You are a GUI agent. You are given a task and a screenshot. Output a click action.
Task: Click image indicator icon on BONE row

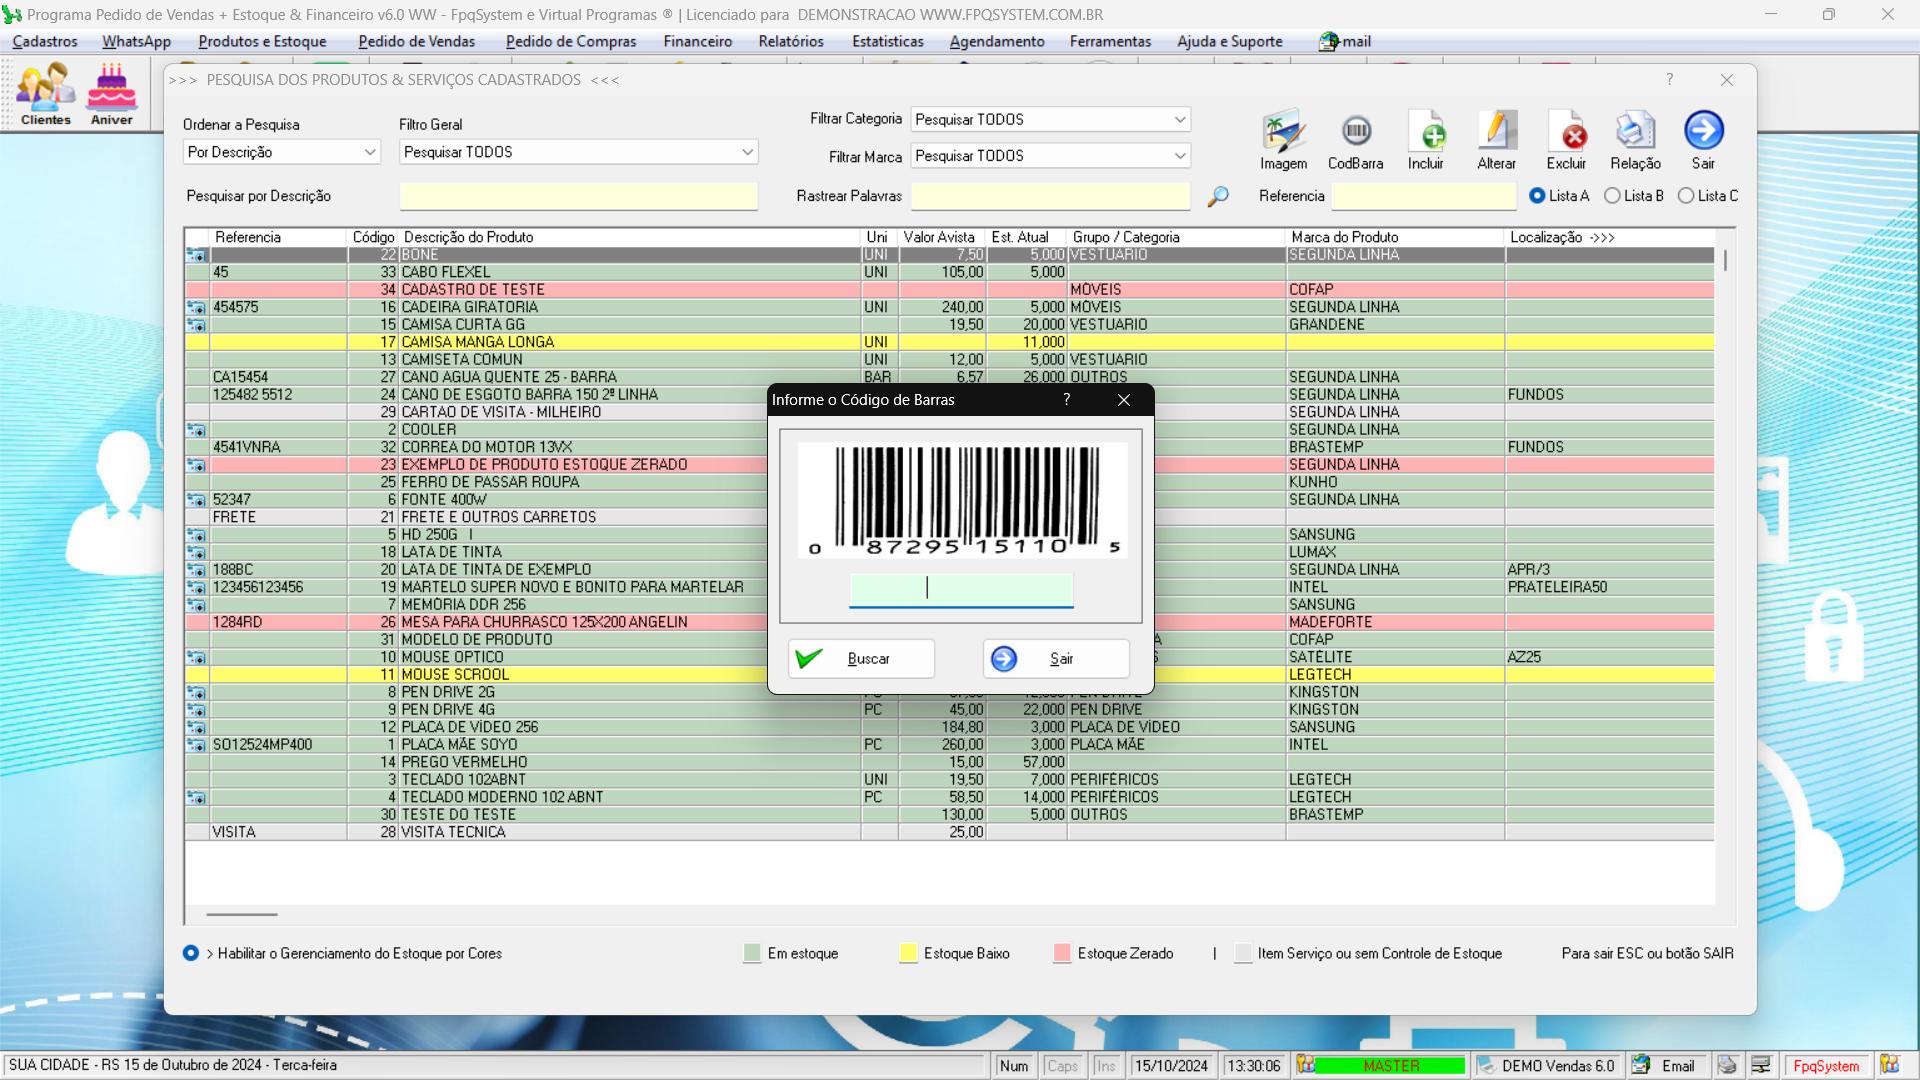(196, 255)
